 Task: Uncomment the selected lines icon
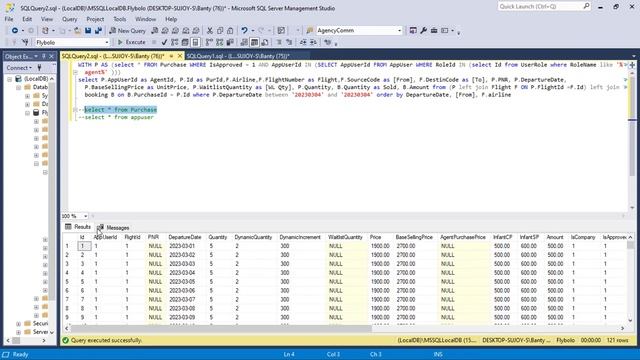pos(289,42)
